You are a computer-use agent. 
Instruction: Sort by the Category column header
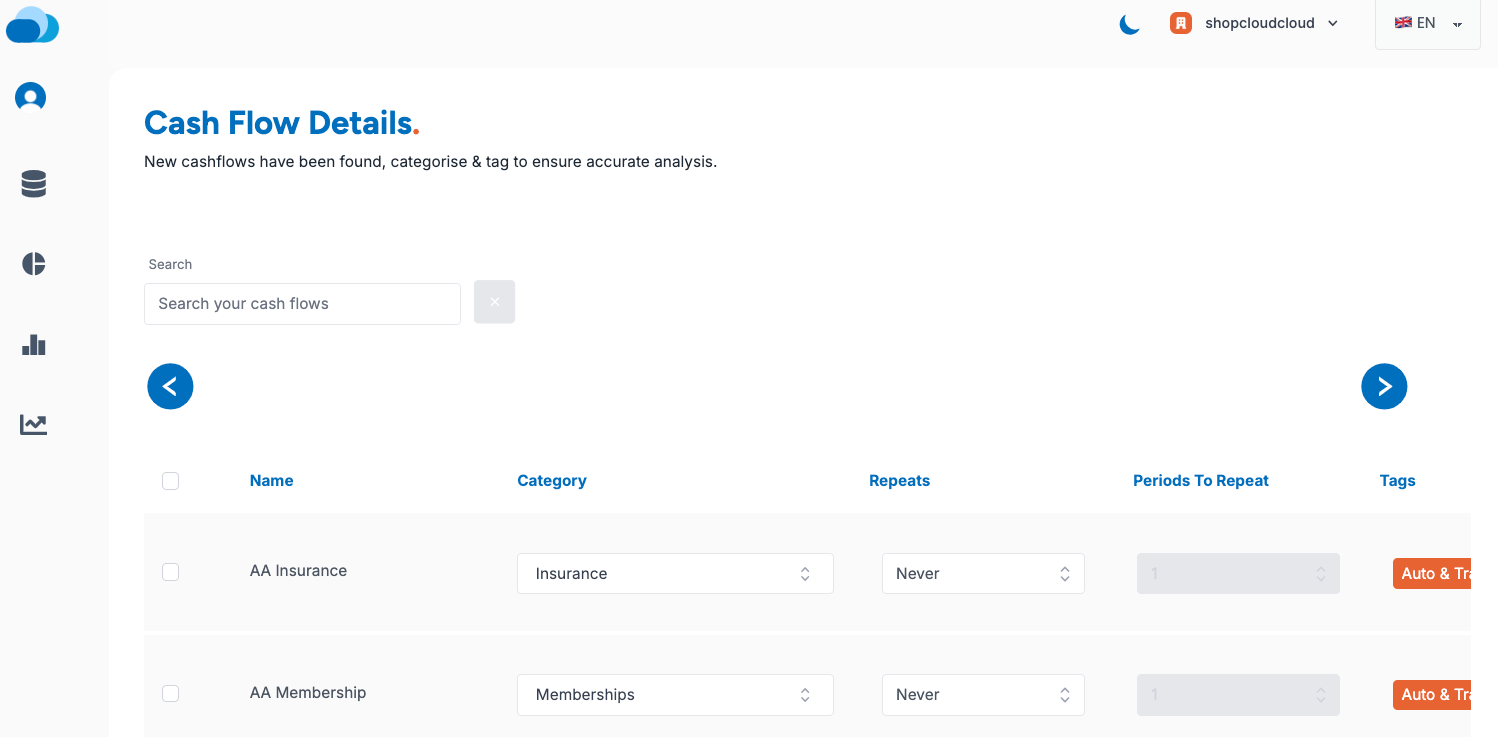[552, 480]
